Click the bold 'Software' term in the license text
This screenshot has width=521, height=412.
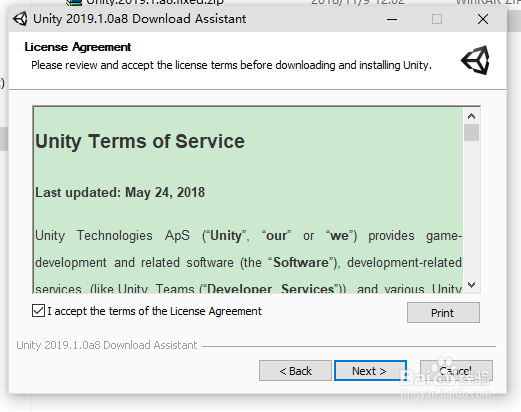click(x=301, y=263)
